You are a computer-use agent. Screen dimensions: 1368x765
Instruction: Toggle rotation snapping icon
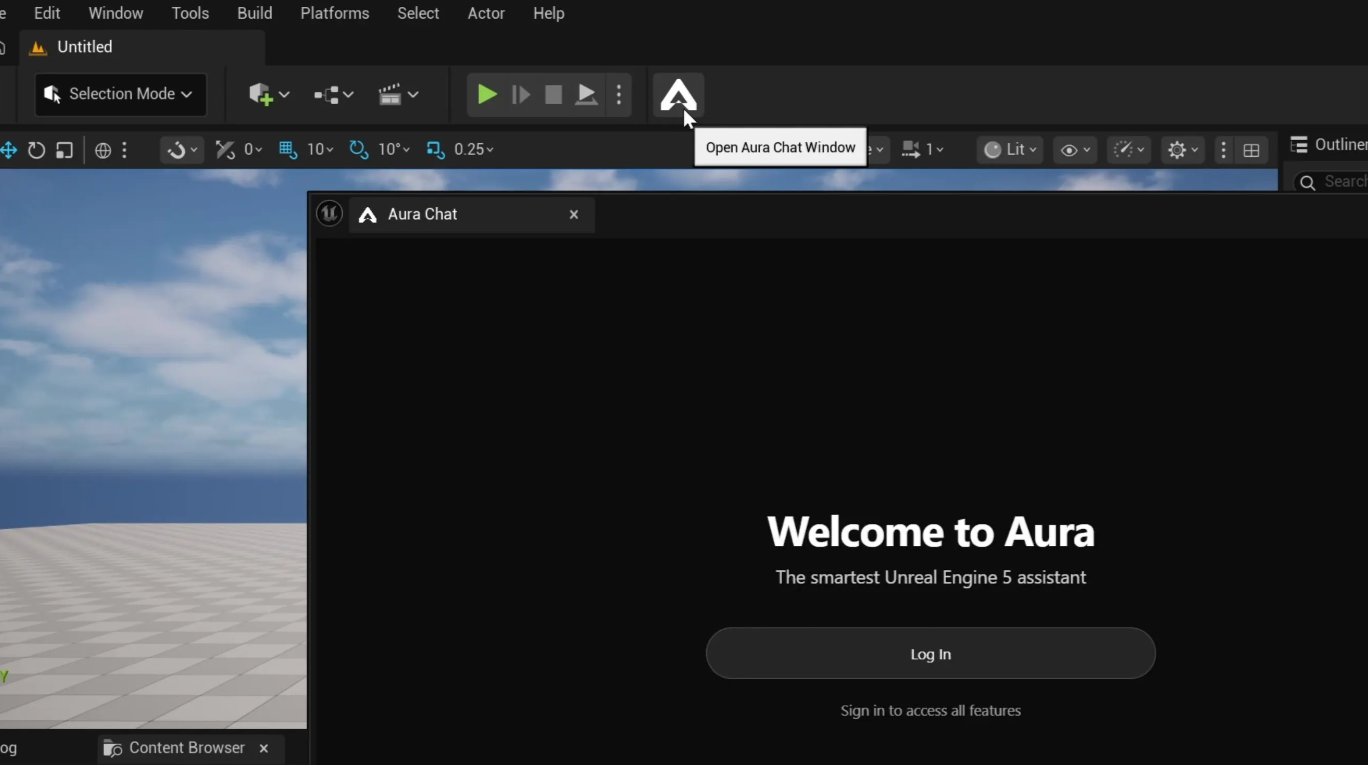point(358,149)
